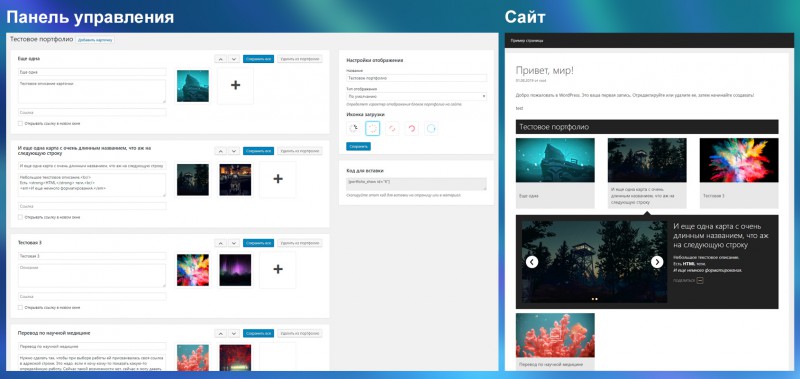Image resolution: width=800 pixels, height=379 pixels.
Task: Click the pink coral thumbnail in admin panel
Action: pyautogui.click(x=193, y=358)
